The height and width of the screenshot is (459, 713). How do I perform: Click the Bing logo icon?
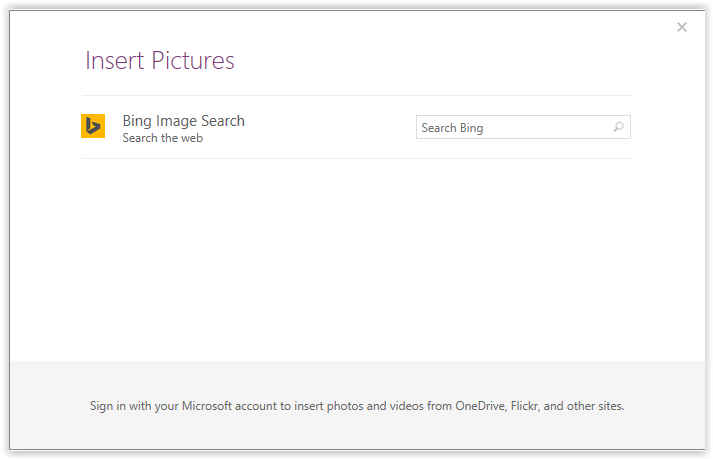[x=93, y=126]
